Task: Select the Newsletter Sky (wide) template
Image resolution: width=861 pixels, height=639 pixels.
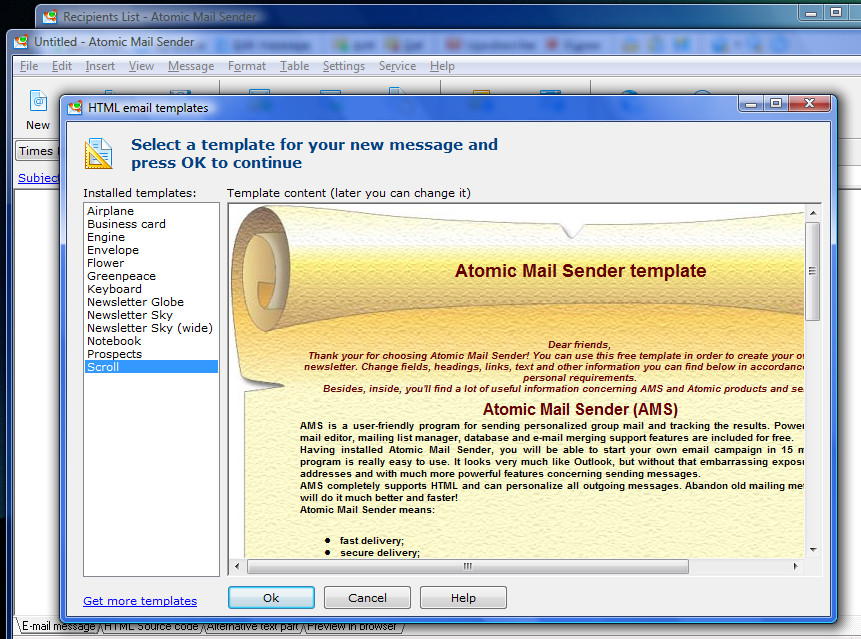Action: [150, 328]
